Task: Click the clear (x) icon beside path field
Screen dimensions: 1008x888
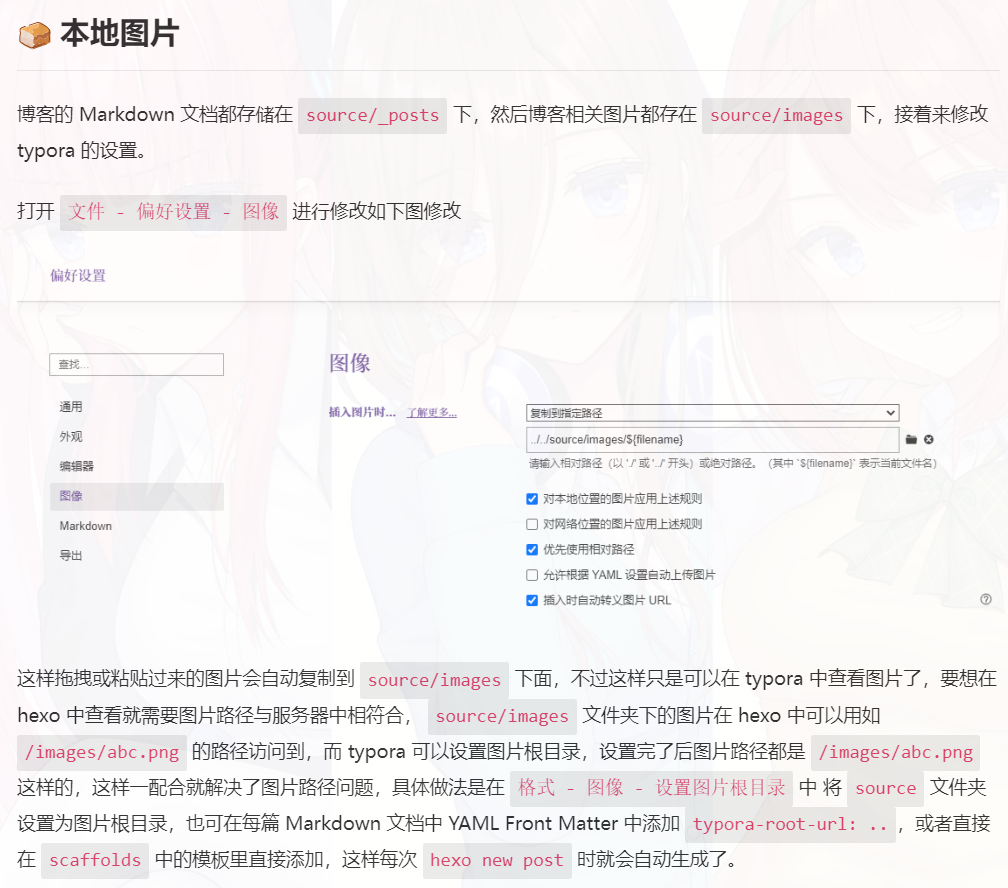Action: (x=929, y=439)
